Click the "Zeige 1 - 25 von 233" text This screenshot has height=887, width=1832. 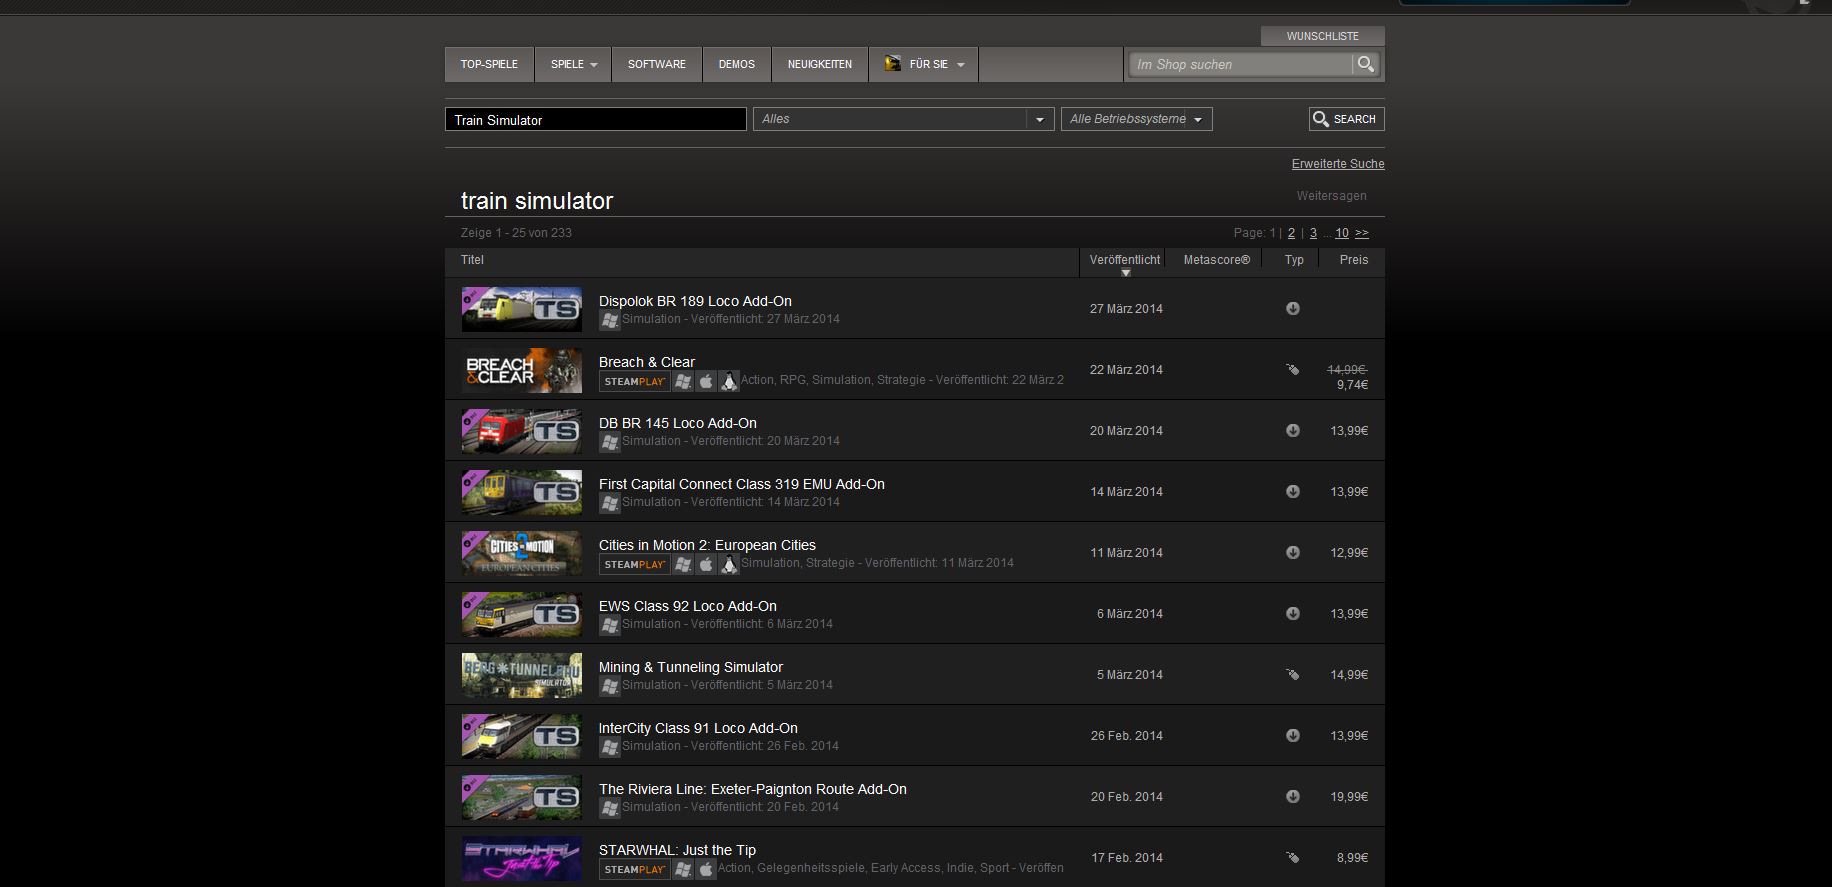(x=516, y=233)
